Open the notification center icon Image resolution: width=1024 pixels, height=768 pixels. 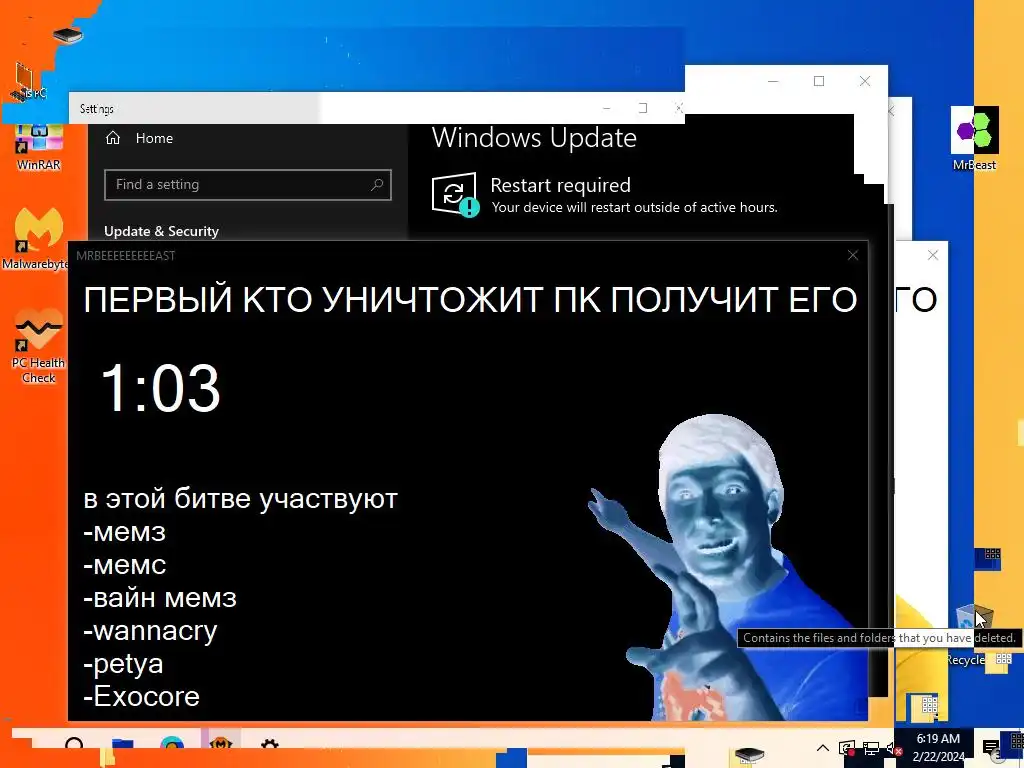tap(991, 748)
